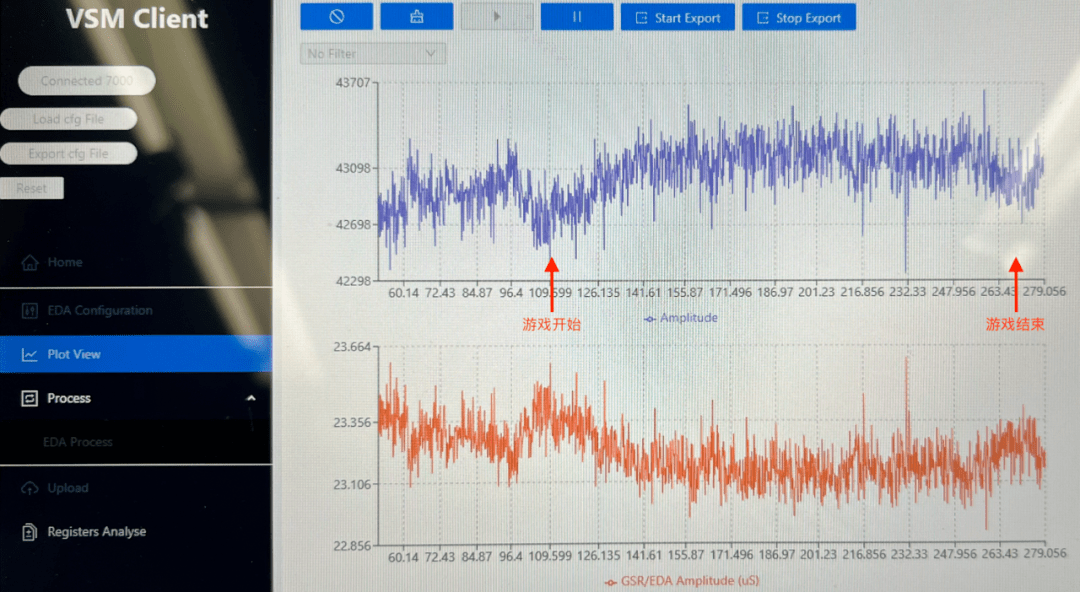This screenshot has width=1080, height=592.
Task: Open the No Filter dropdown
Action: click(x=373, y=53)
